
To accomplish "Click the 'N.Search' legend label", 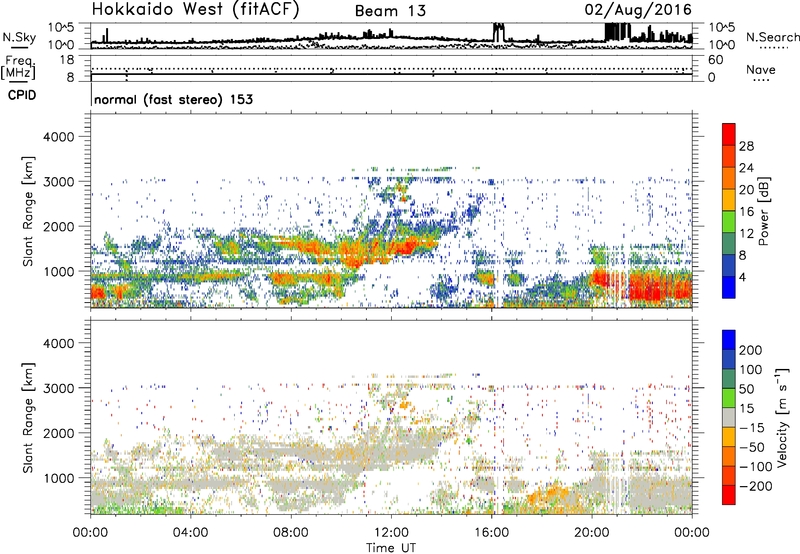I will click(x=772, y=37).
